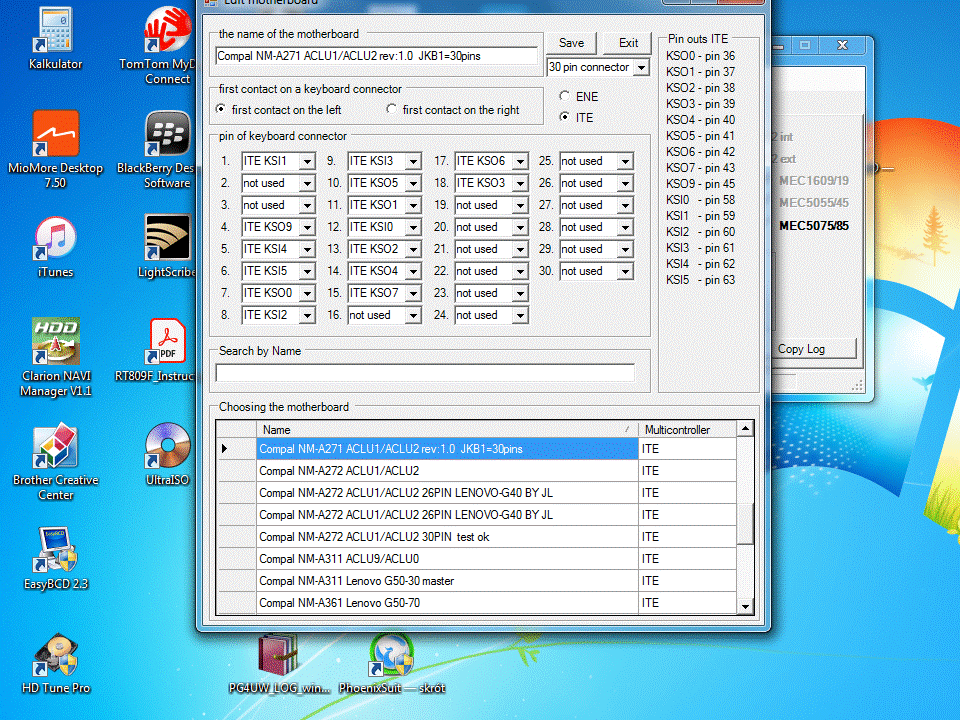Open pin 1 ITE KSI1 dropdown
The height and width of the screenshot is (720, 960).
pos(307,161)
